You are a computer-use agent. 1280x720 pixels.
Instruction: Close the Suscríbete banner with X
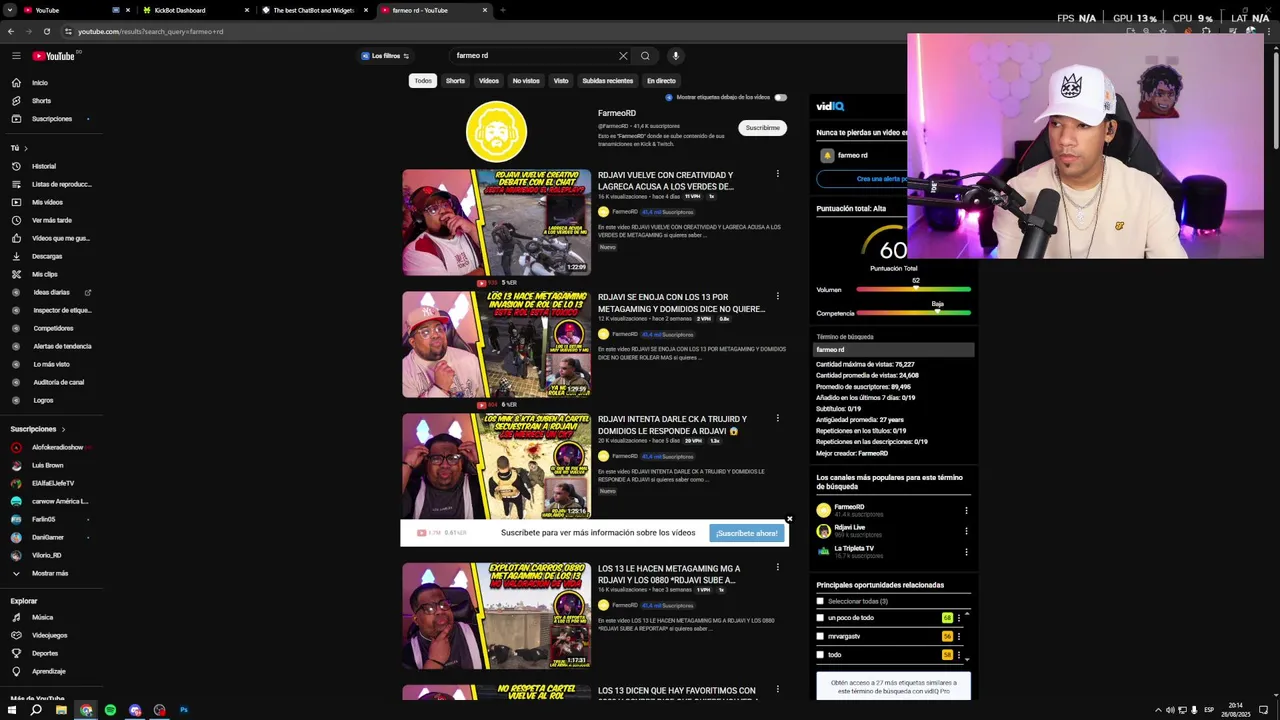tap(789, 520)
